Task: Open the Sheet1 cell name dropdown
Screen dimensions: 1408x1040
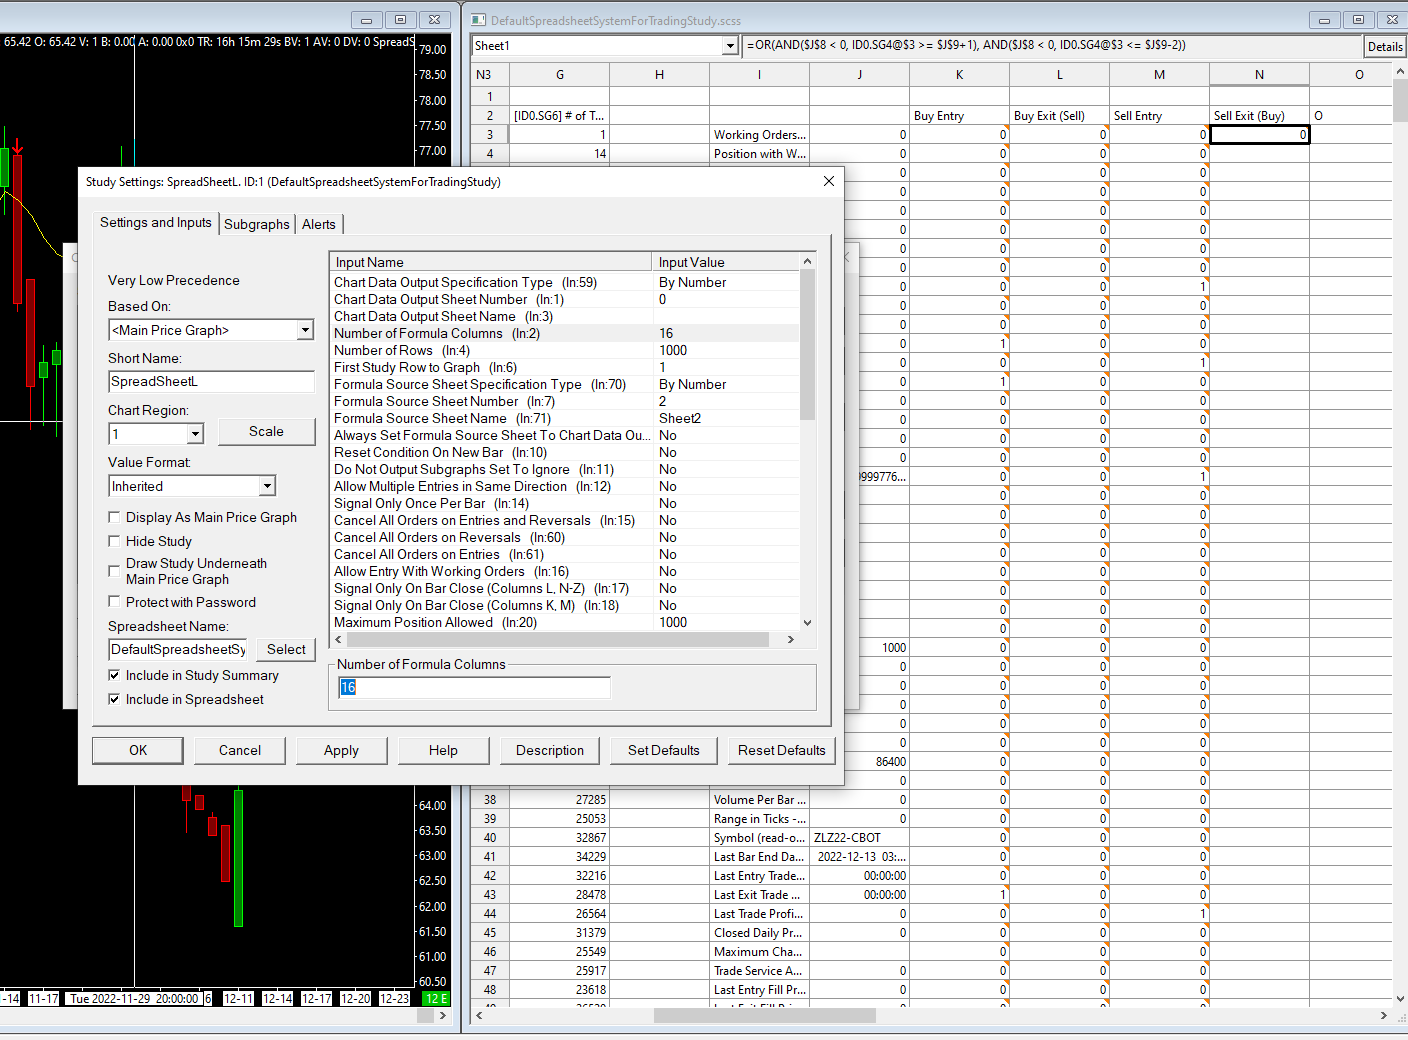Action: point(730,46)
